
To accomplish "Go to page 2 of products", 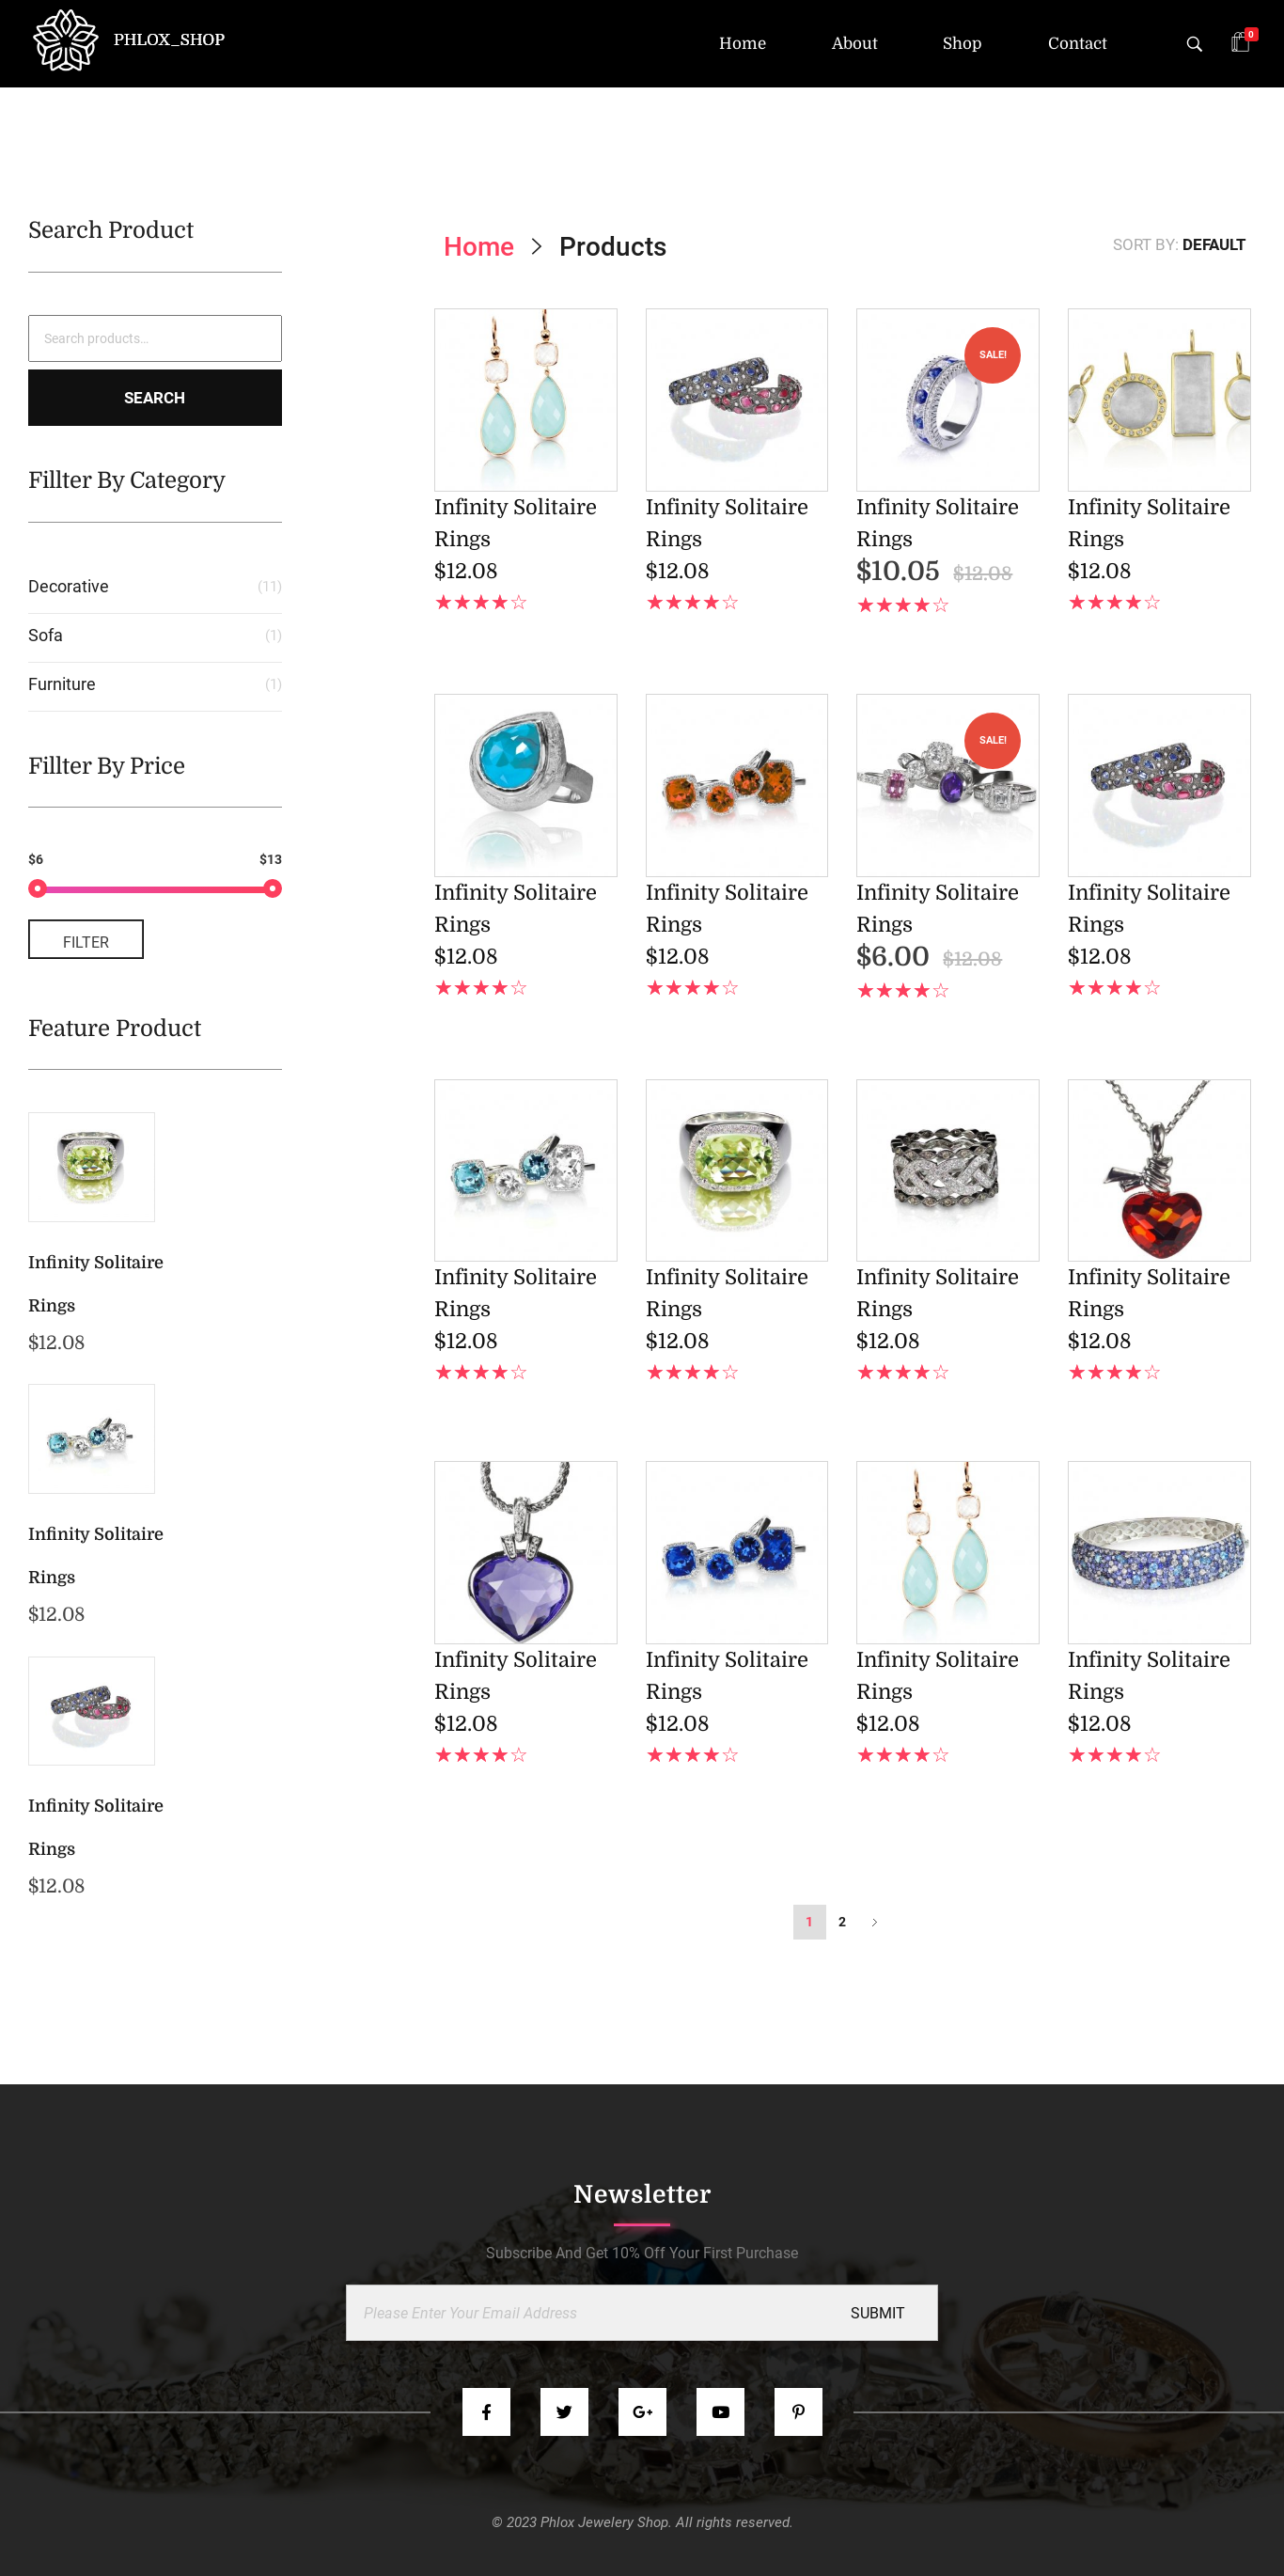I will (842, 1921).
